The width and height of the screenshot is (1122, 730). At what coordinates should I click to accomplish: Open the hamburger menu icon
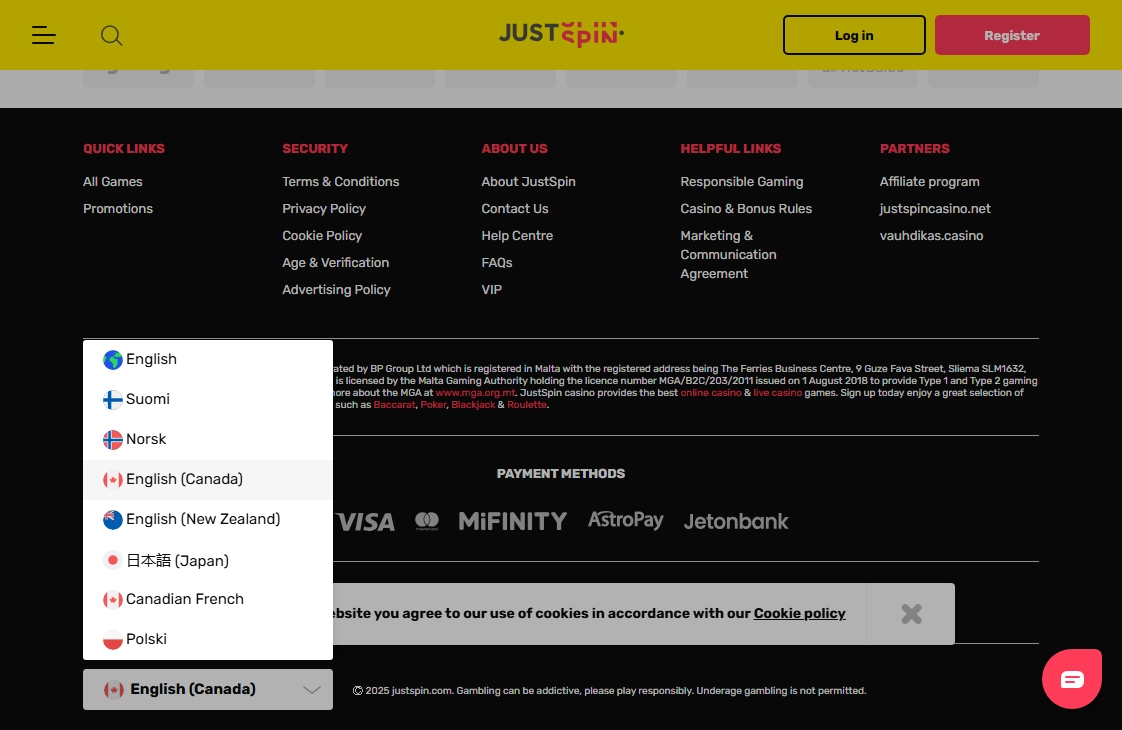pos(43,36)
